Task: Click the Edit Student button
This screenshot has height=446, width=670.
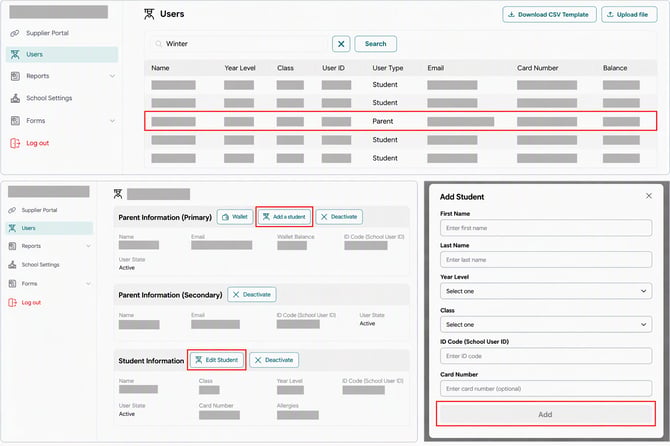Action: [x=217, y=360]
